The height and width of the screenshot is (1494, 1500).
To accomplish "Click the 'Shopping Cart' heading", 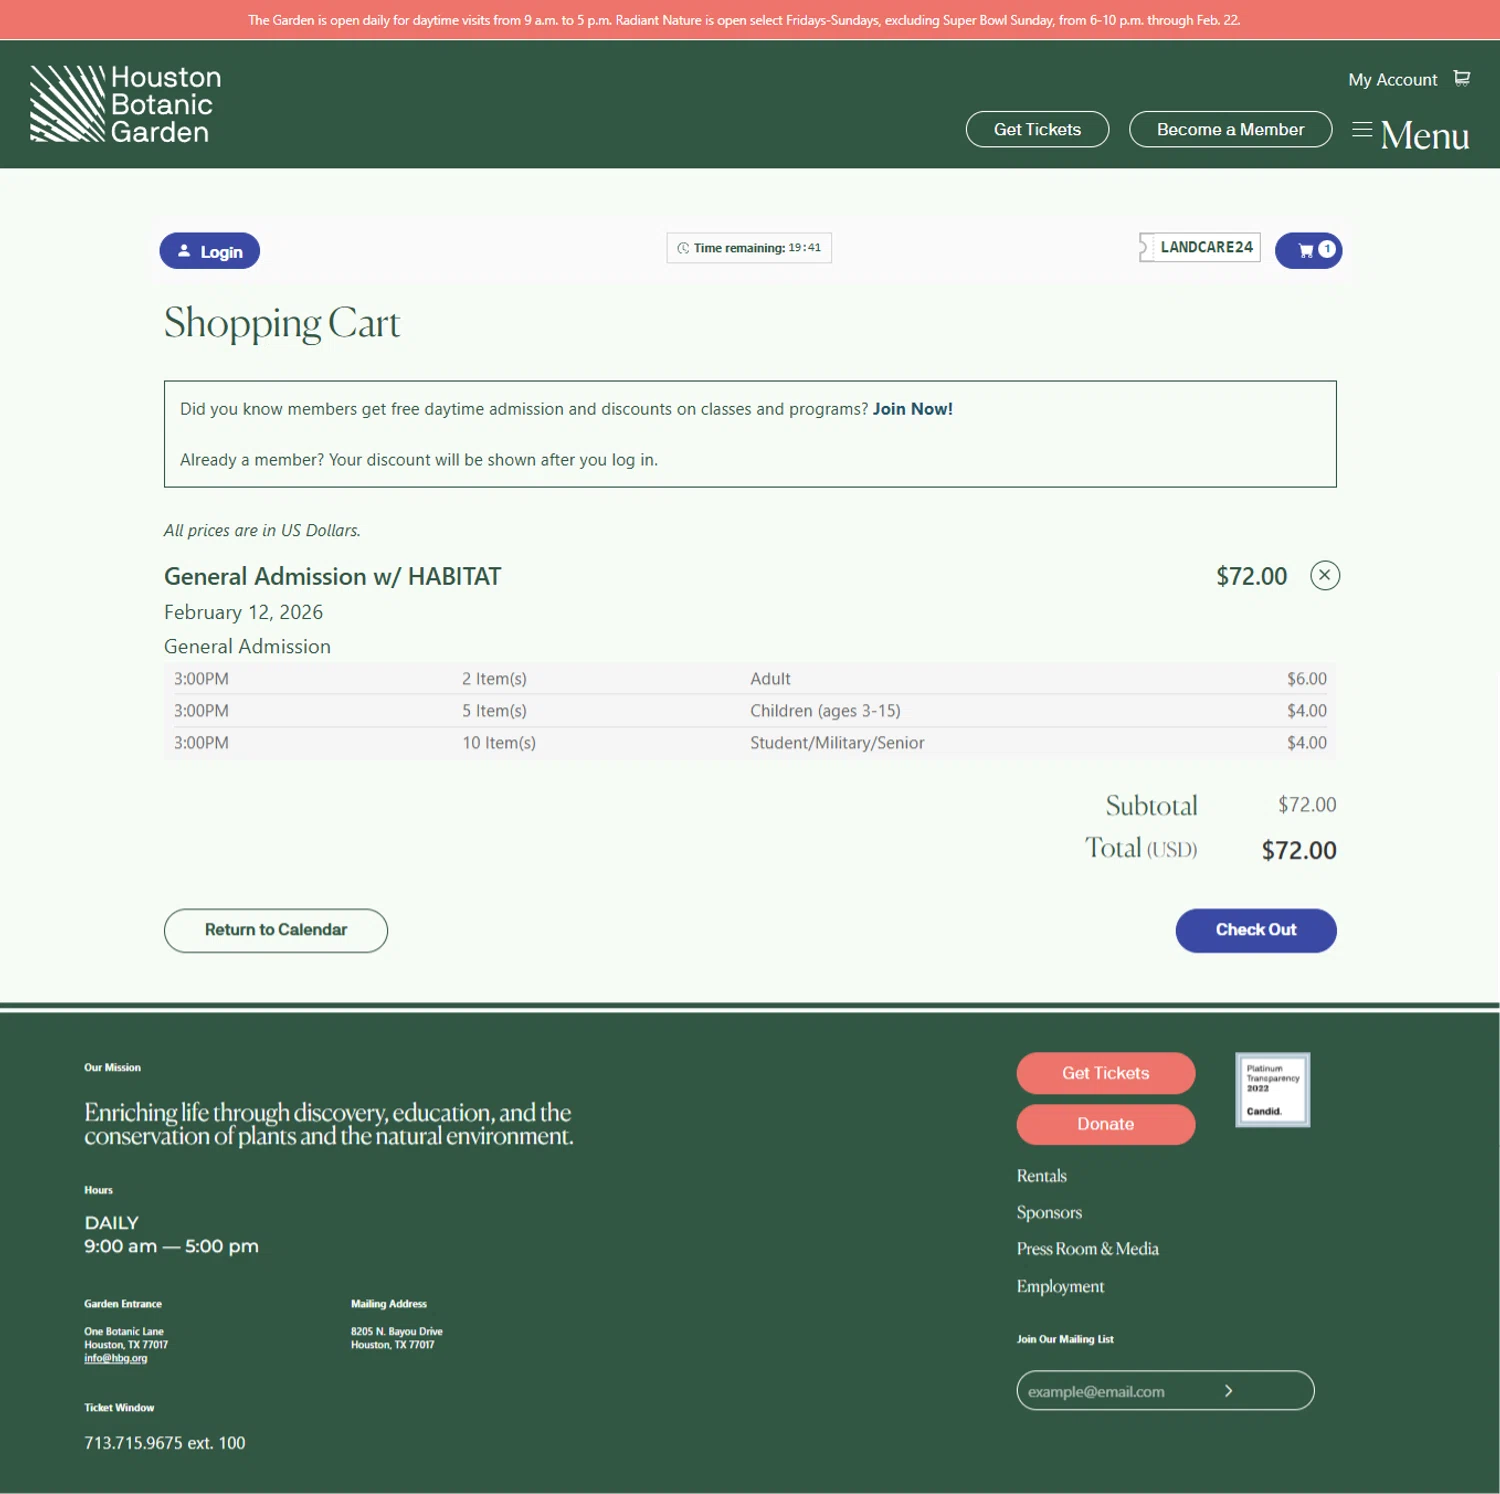I will (282, 324).
